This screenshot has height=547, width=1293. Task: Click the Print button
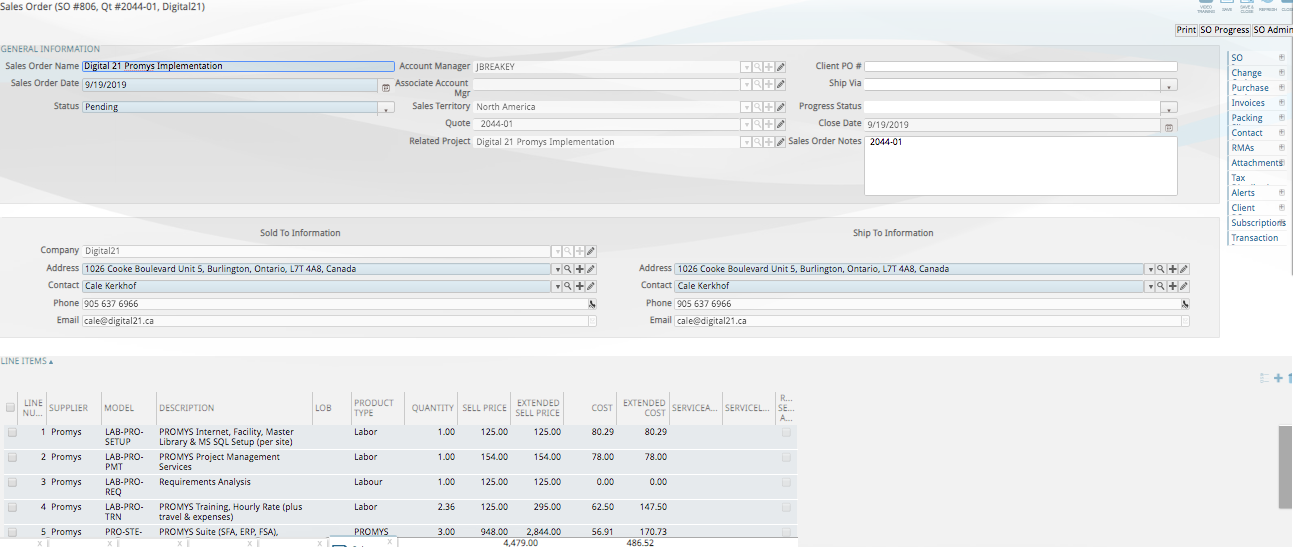pos(1186,30)
